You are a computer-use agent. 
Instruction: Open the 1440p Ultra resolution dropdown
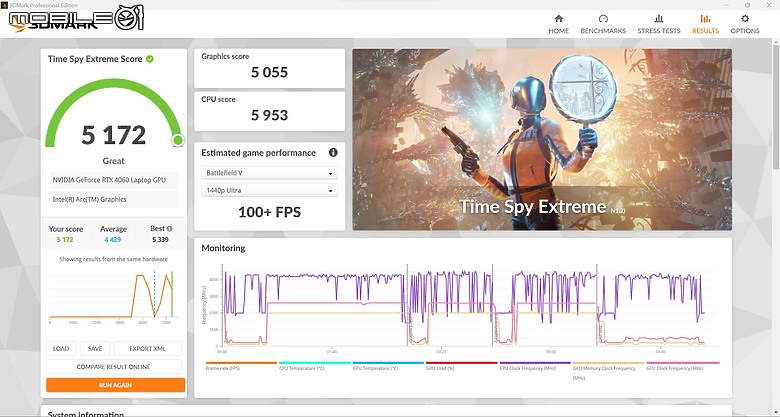point(269,191)
